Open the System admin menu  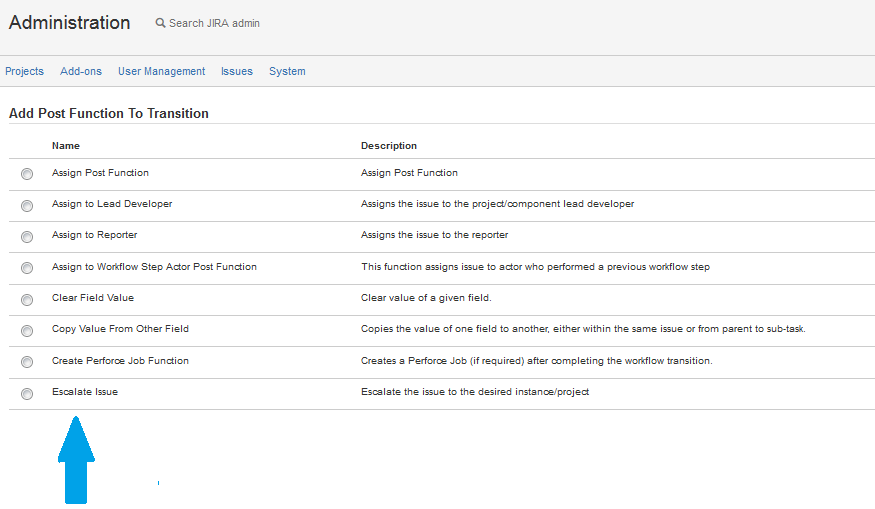click(x=287, y=71)
